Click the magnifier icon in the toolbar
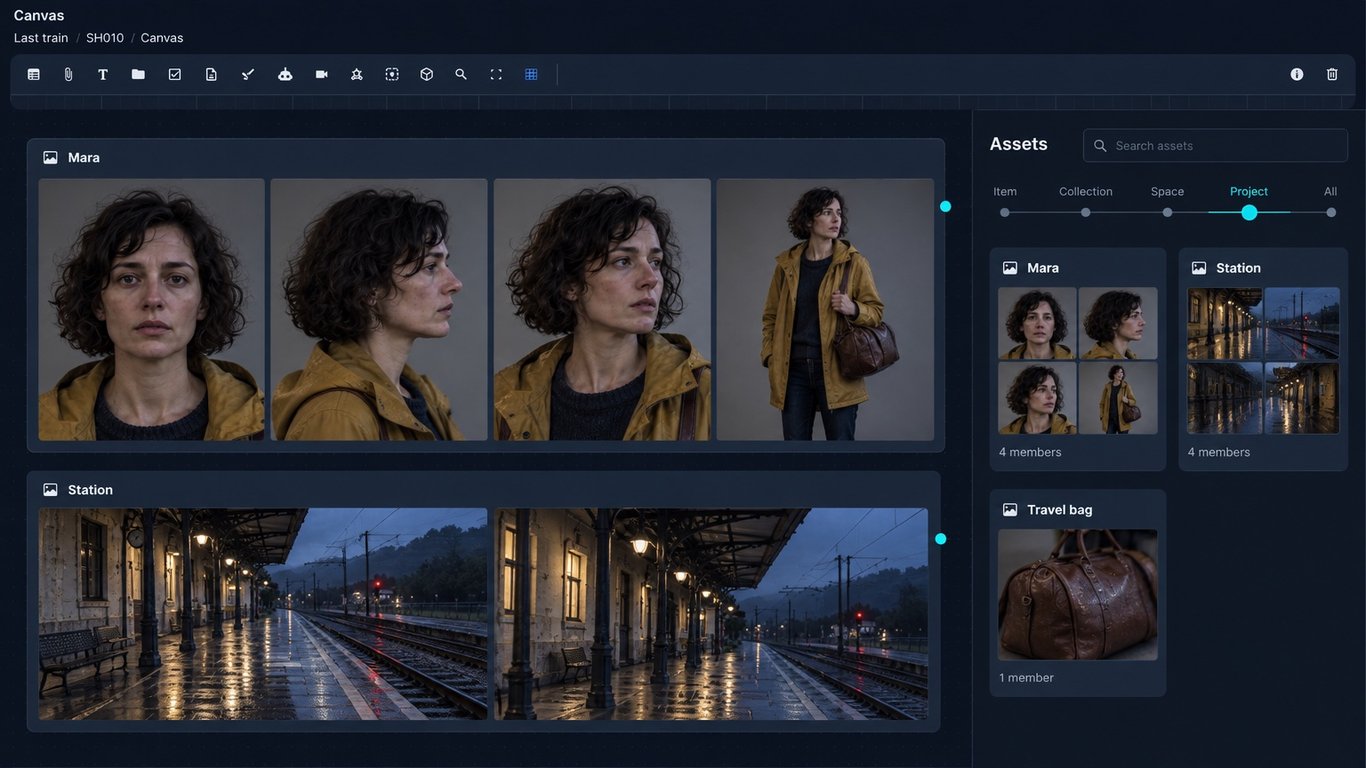The image size is (1366, 768). click(461, 74)
